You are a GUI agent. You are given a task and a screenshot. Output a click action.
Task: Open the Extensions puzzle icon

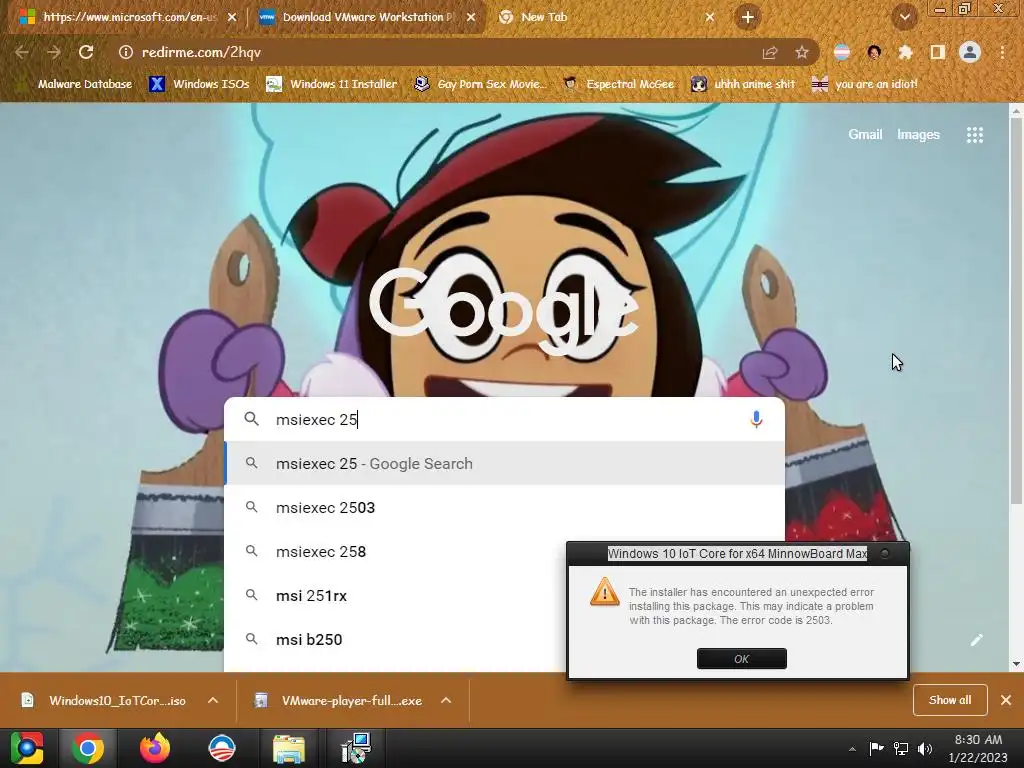[x=905, y=52]
